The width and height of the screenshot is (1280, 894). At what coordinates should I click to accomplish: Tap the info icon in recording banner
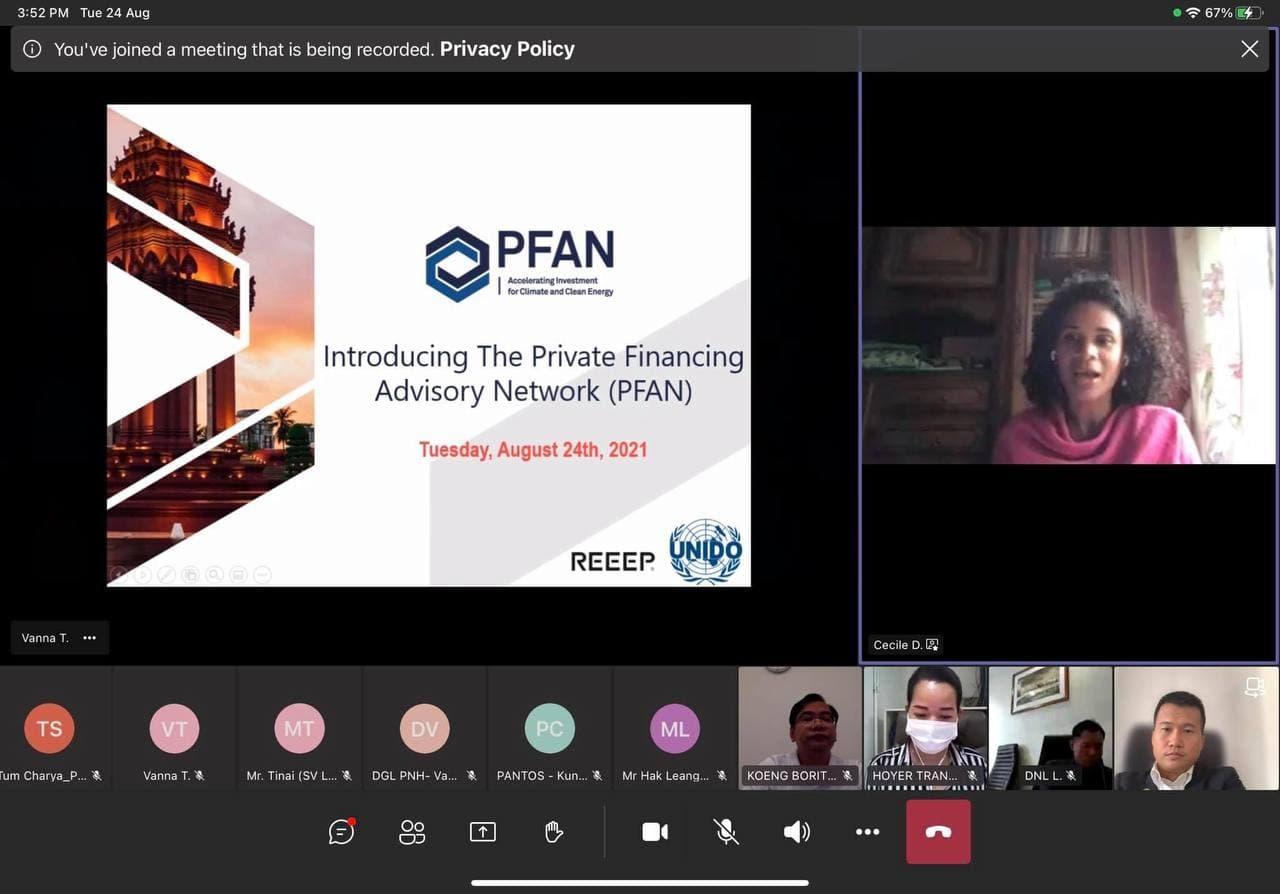point(32,49)
